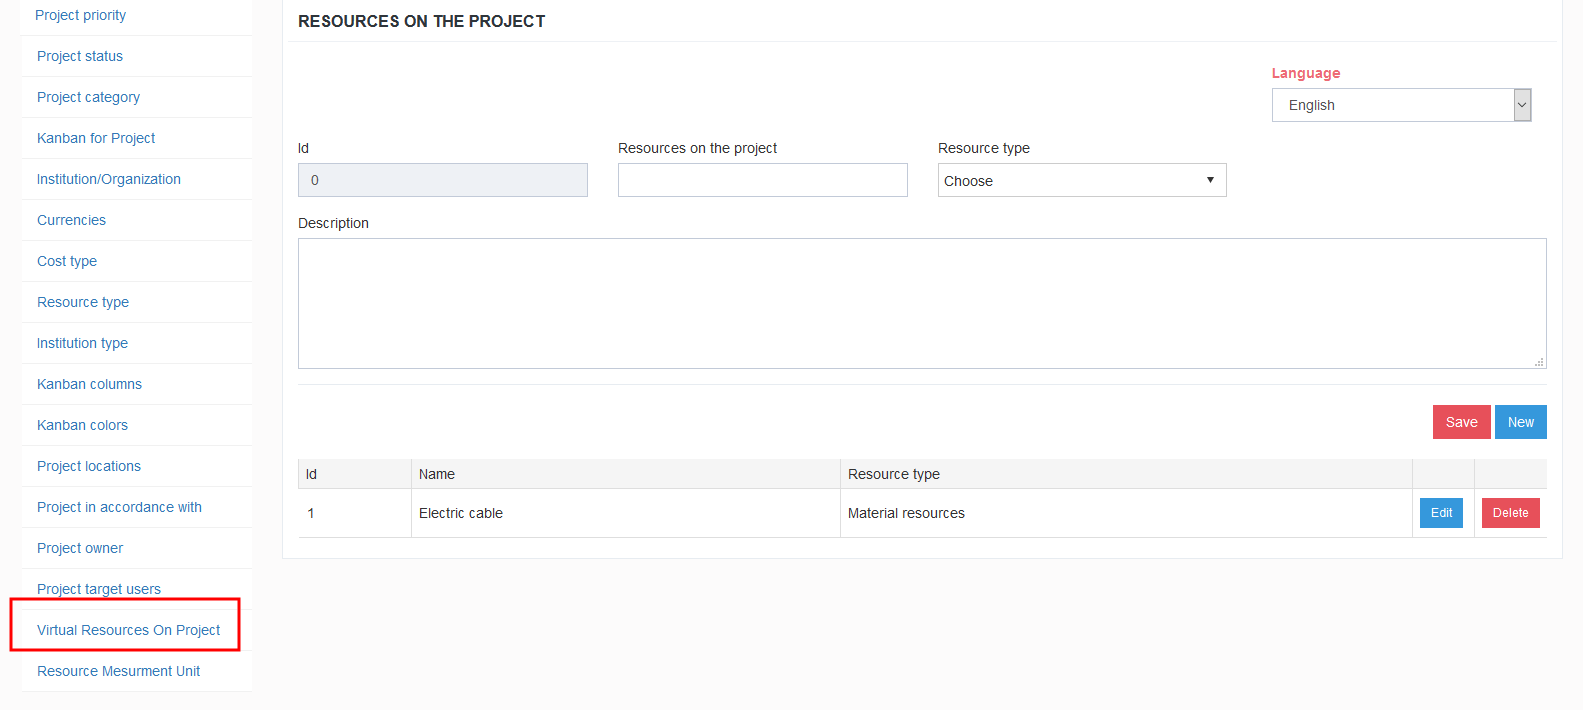
Task: Open the Currencies page
Action: tap(71, 220)
